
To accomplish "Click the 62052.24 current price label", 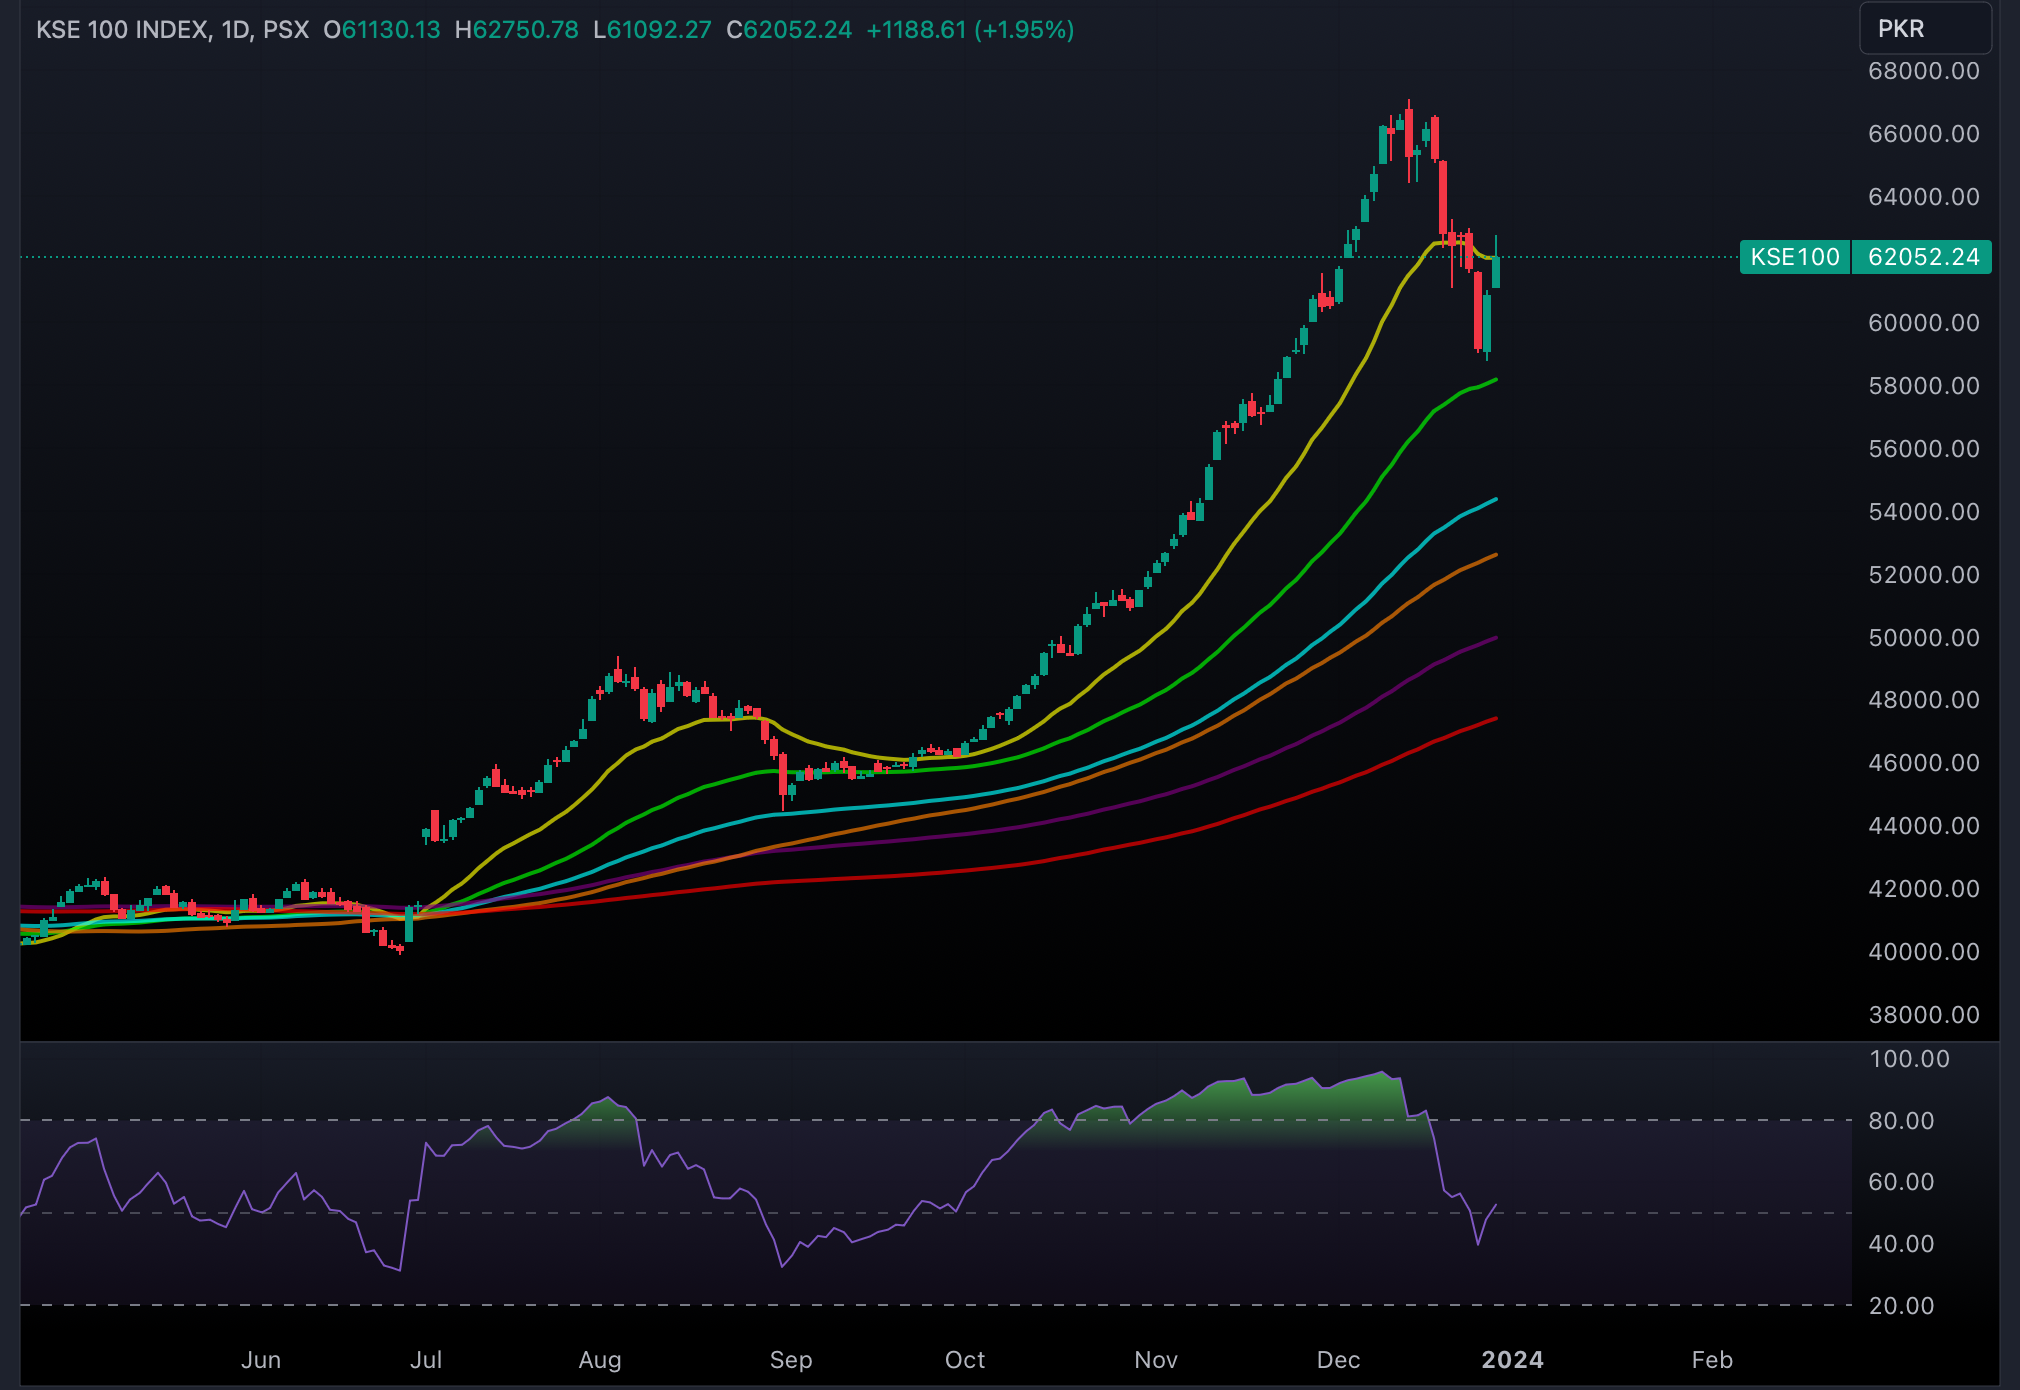I will point(1922,257).
